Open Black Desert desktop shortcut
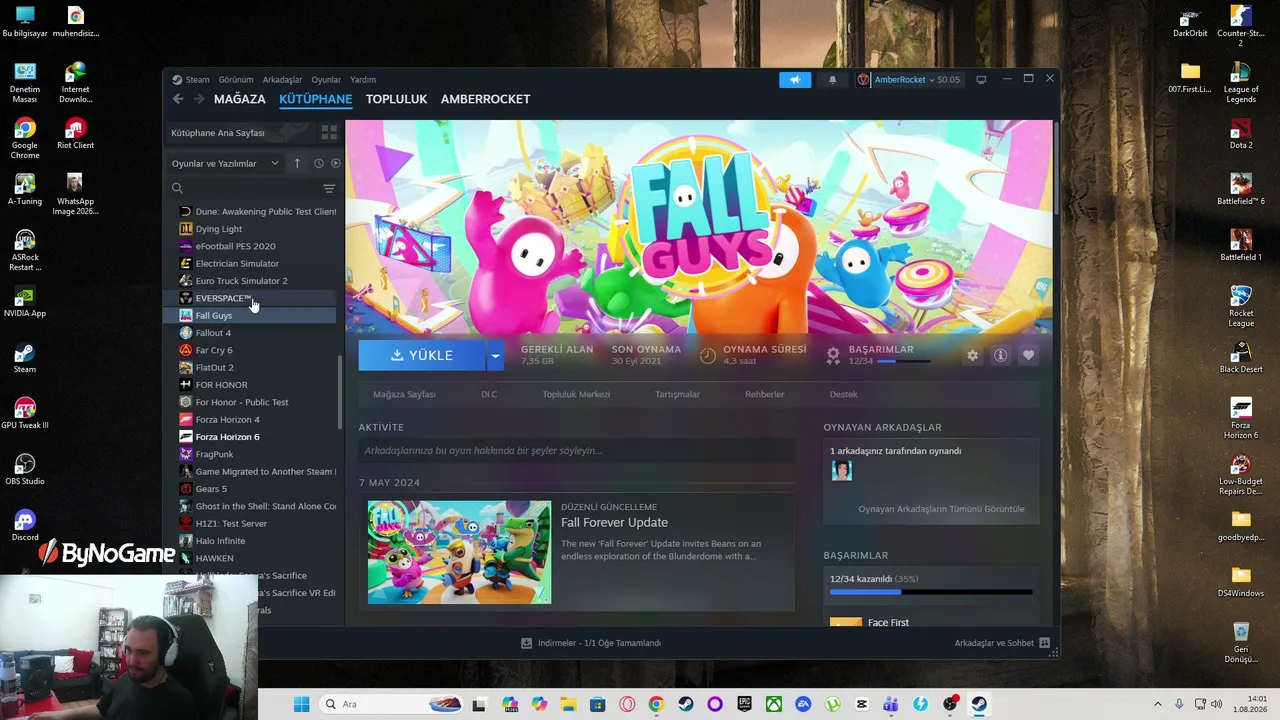 tap(1241, 357)
